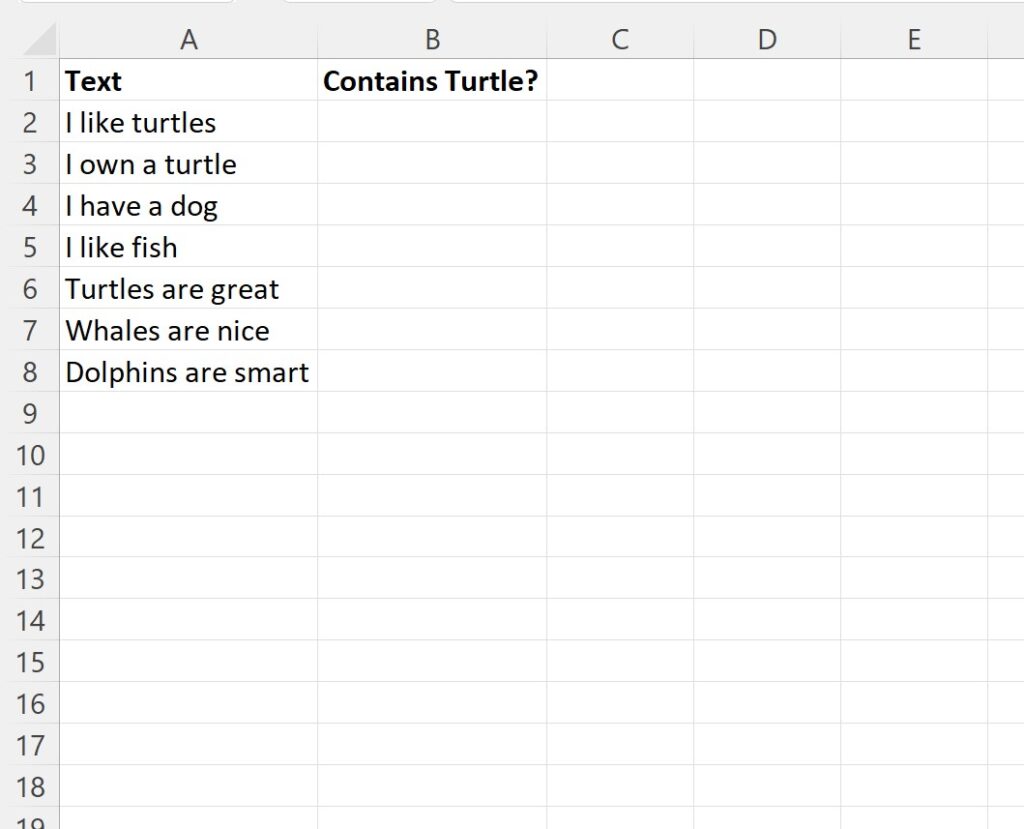Screen dimensions: 1024x829
Task: Click empty cell B2 next to 'I like turtles'
Action: coord(432,122)
